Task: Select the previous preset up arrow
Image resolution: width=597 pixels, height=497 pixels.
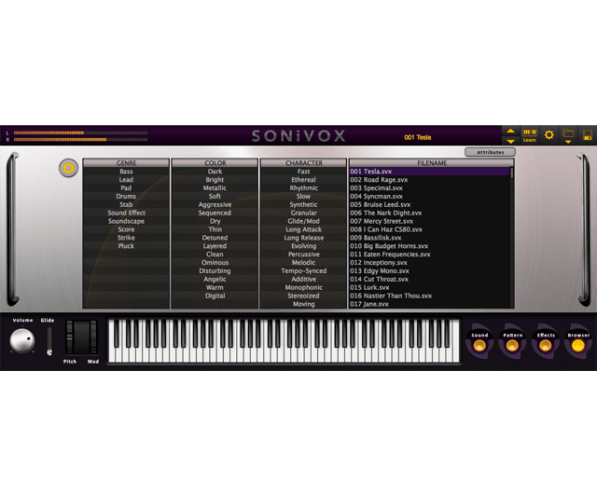Action: [510, 131]
